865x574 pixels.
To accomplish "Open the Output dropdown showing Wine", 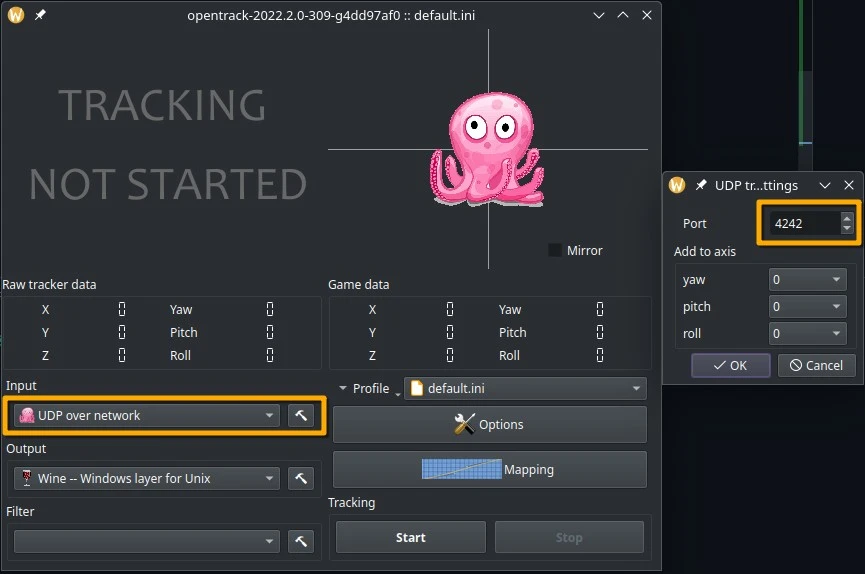I will (x=146, y=478).
